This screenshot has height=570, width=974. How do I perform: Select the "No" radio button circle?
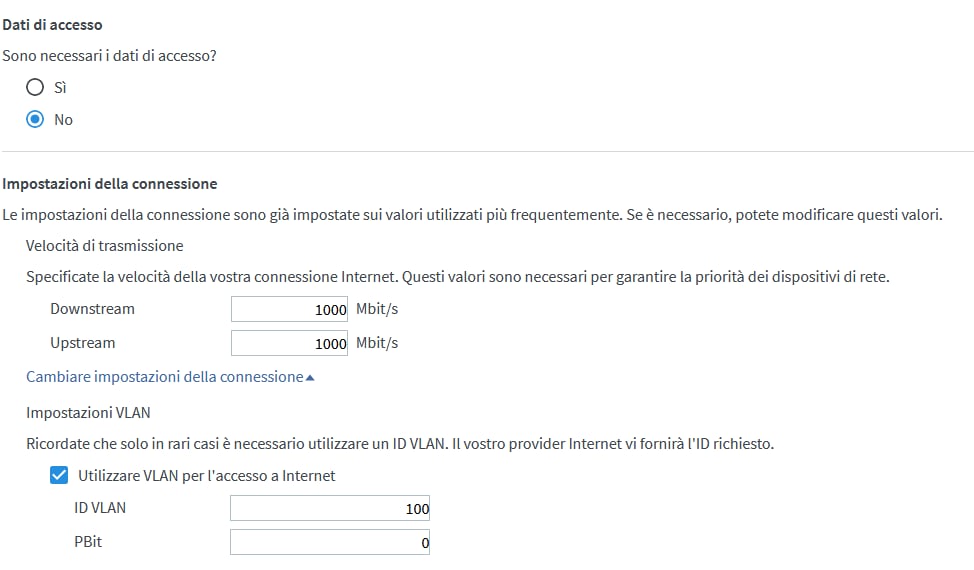(35, 119)
